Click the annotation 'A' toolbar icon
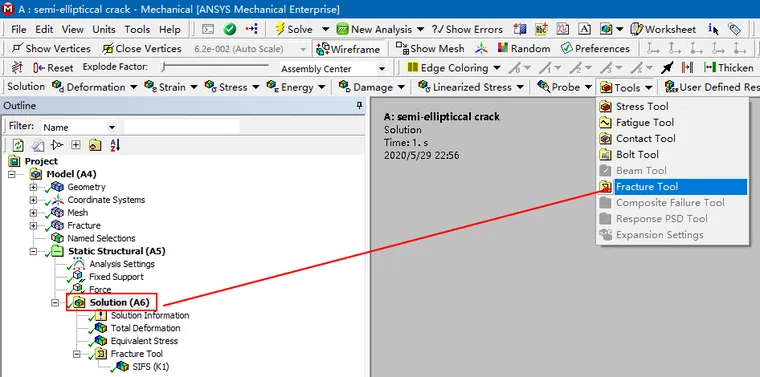The width and height of the screenshot is (760, 377). pyautogui.click(x=585, y=29)
